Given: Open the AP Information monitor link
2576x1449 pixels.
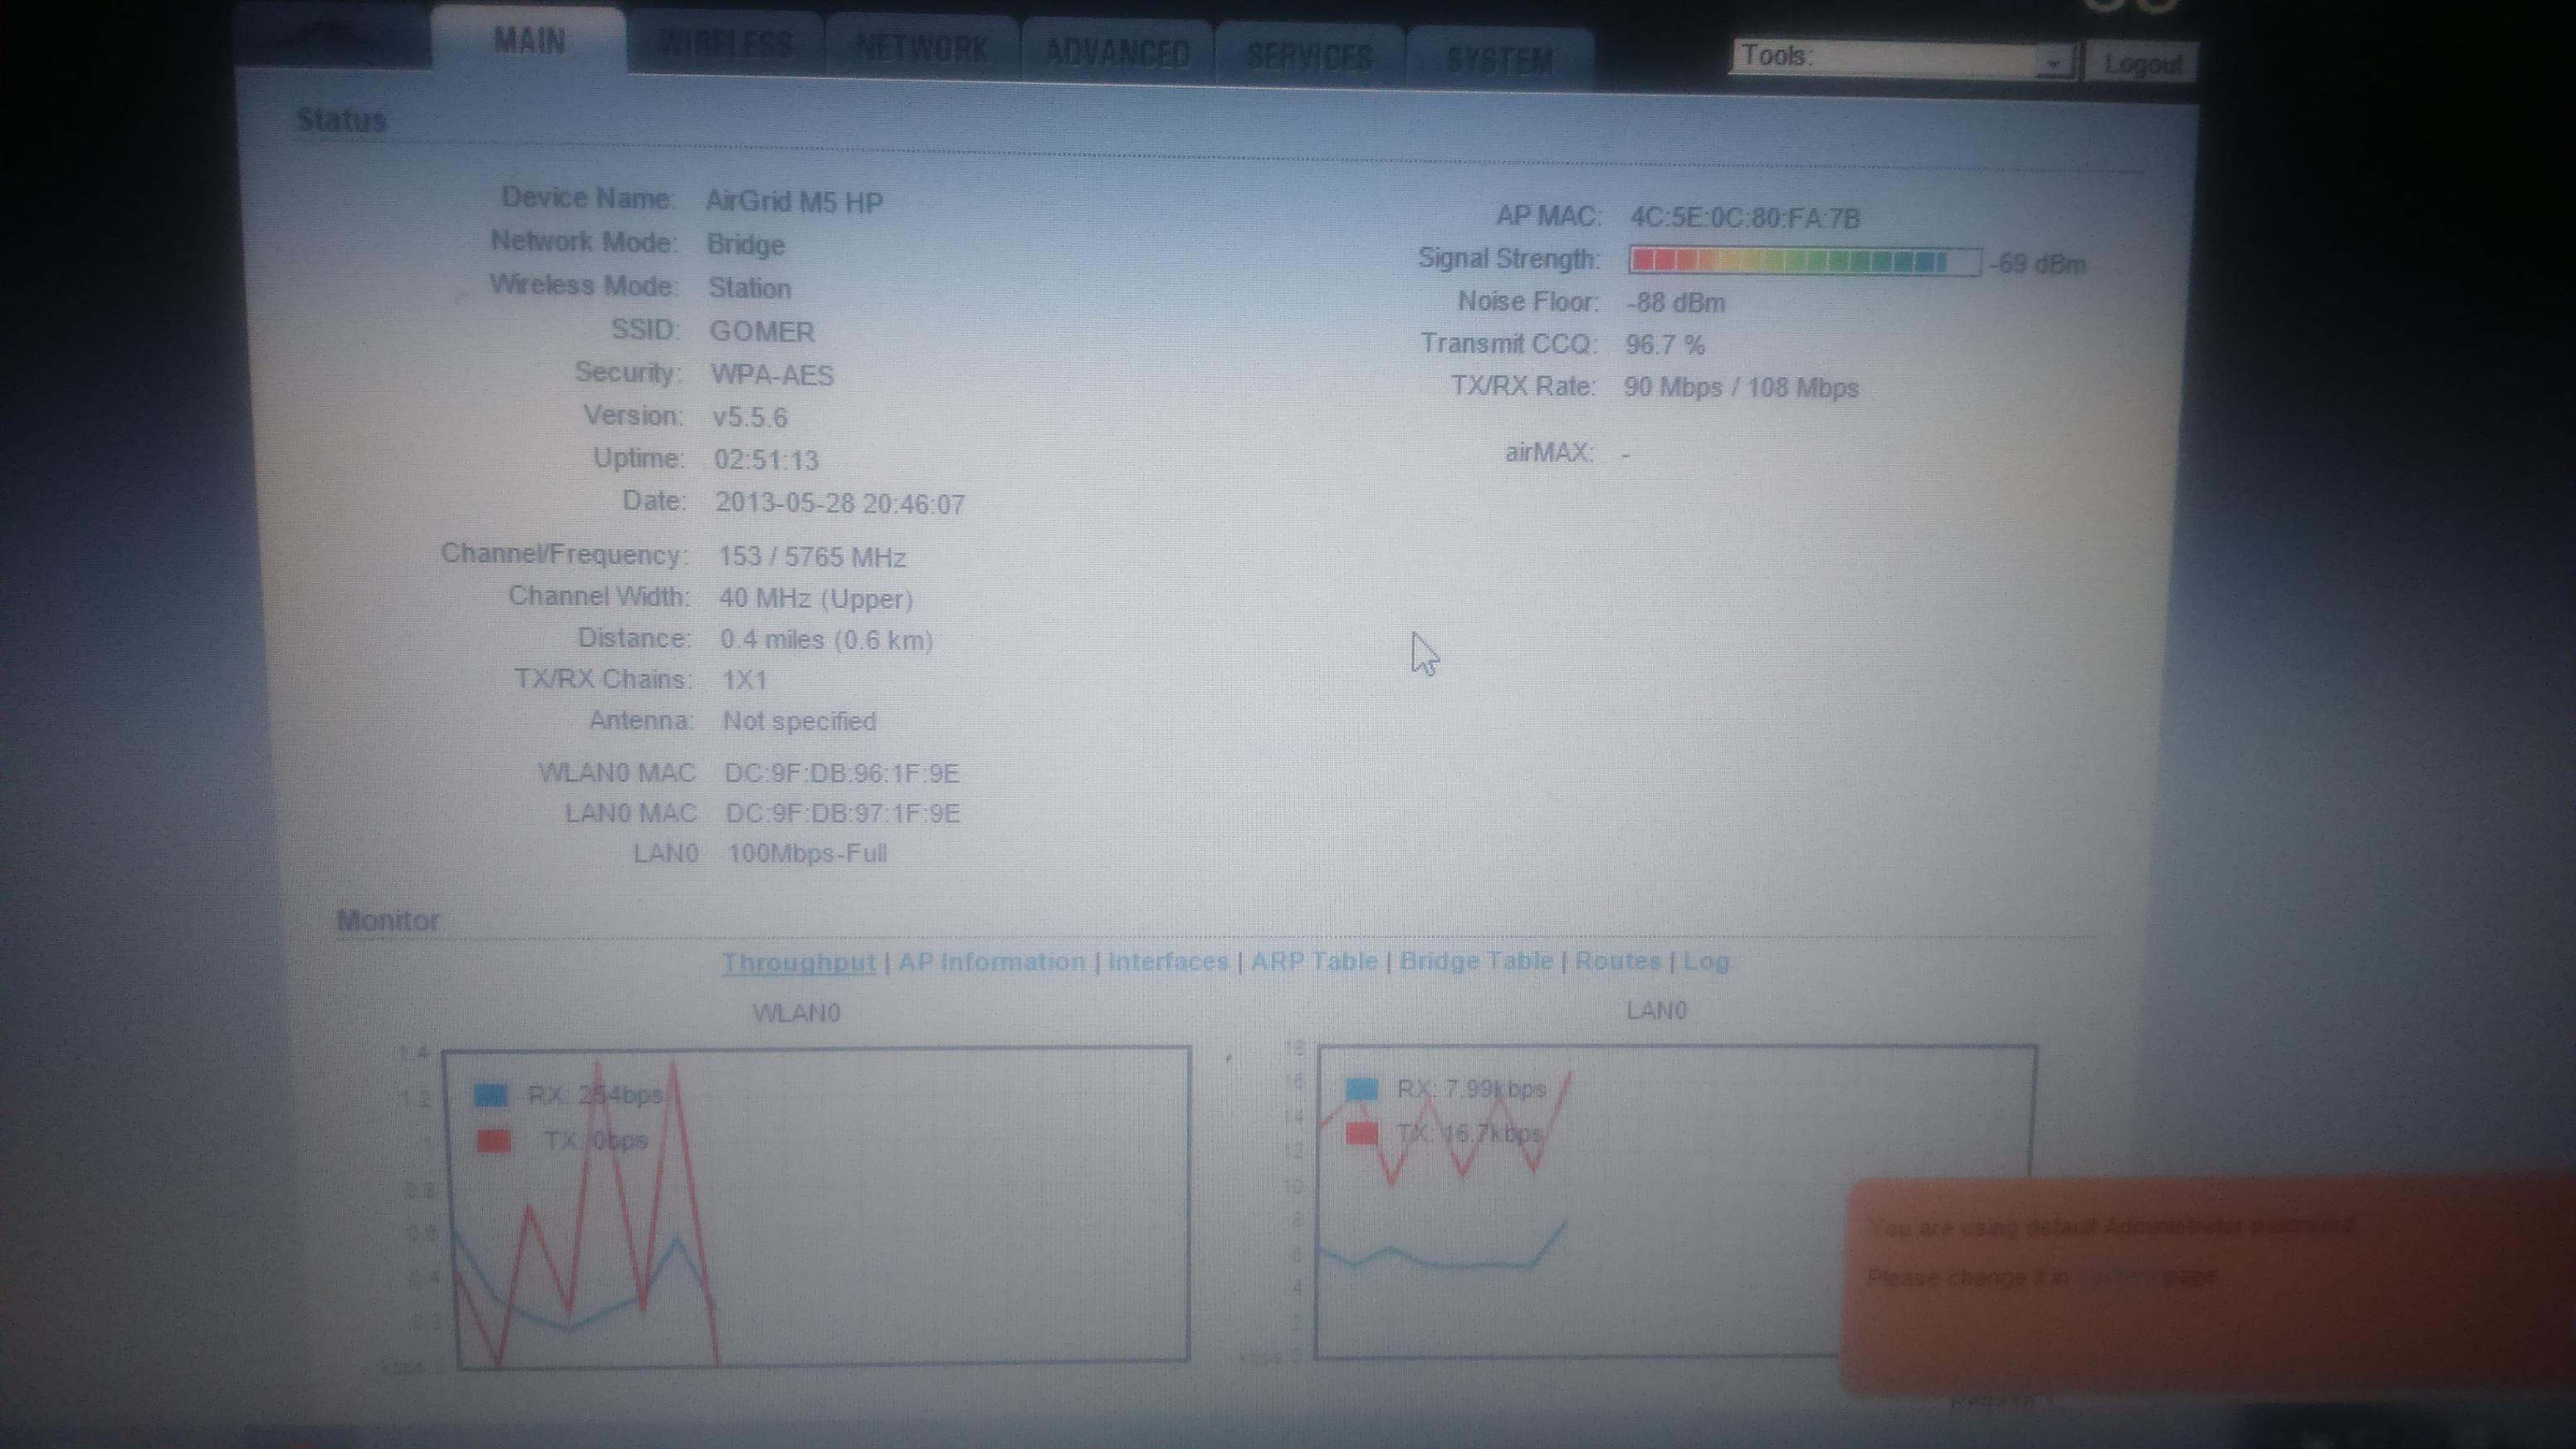Looking at the screenshot, I should click(991, 962).
